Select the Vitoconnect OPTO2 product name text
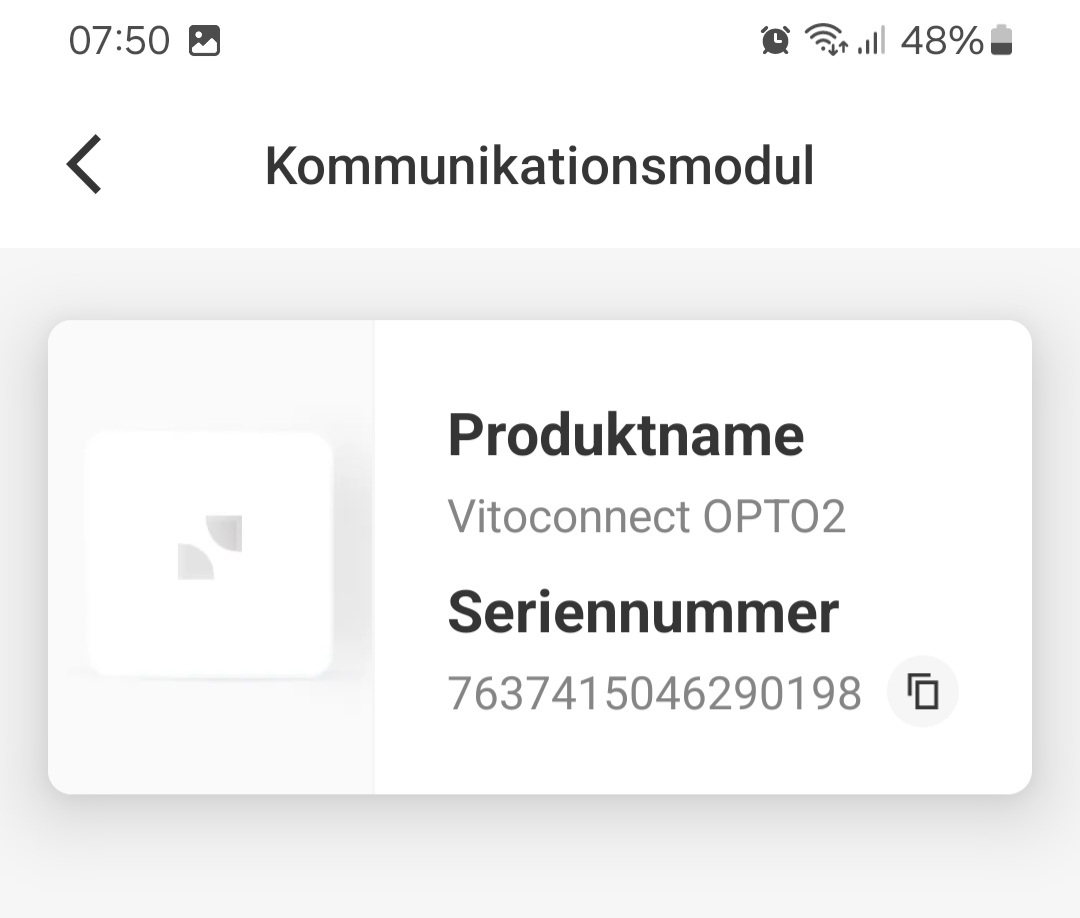This screenshot has height=918, width=1080. pyautogui.click(x=646, y=516)
